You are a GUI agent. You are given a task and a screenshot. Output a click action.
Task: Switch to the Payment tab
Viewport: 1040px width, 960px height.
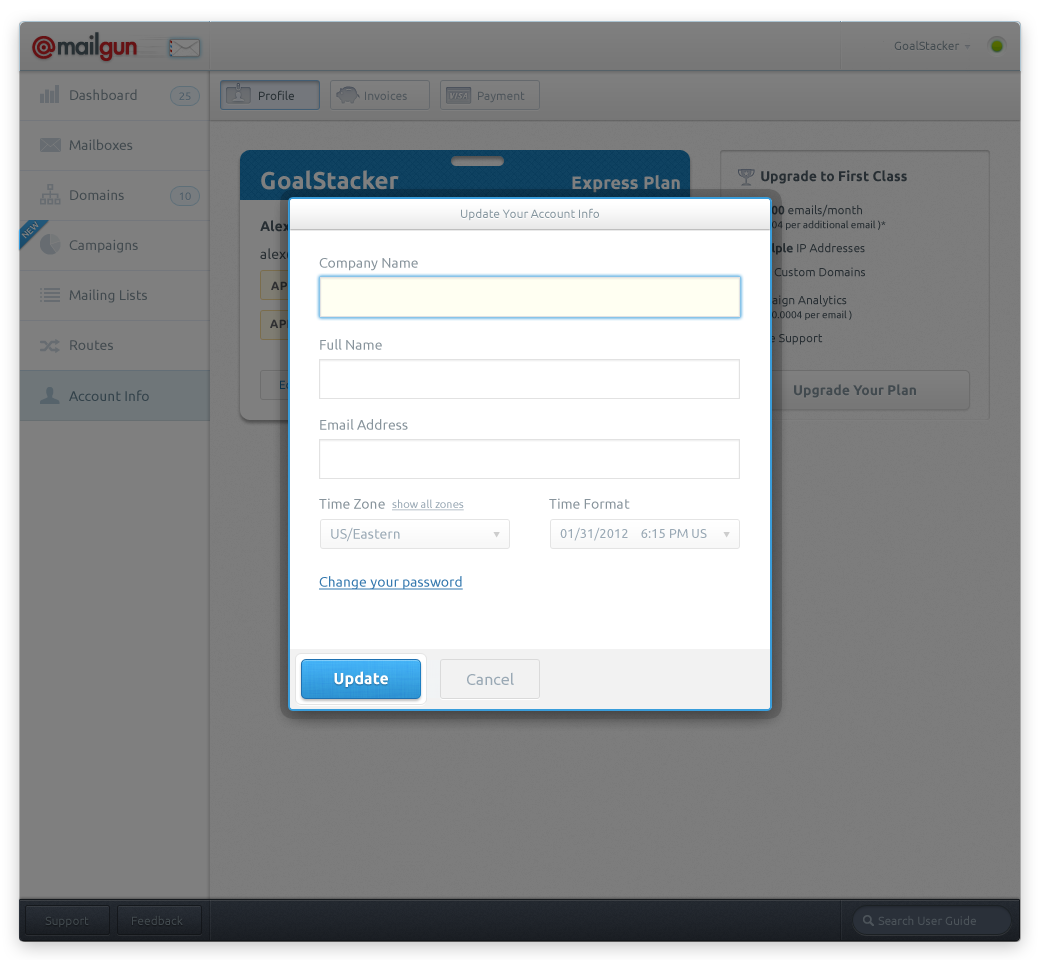(489, 96)
